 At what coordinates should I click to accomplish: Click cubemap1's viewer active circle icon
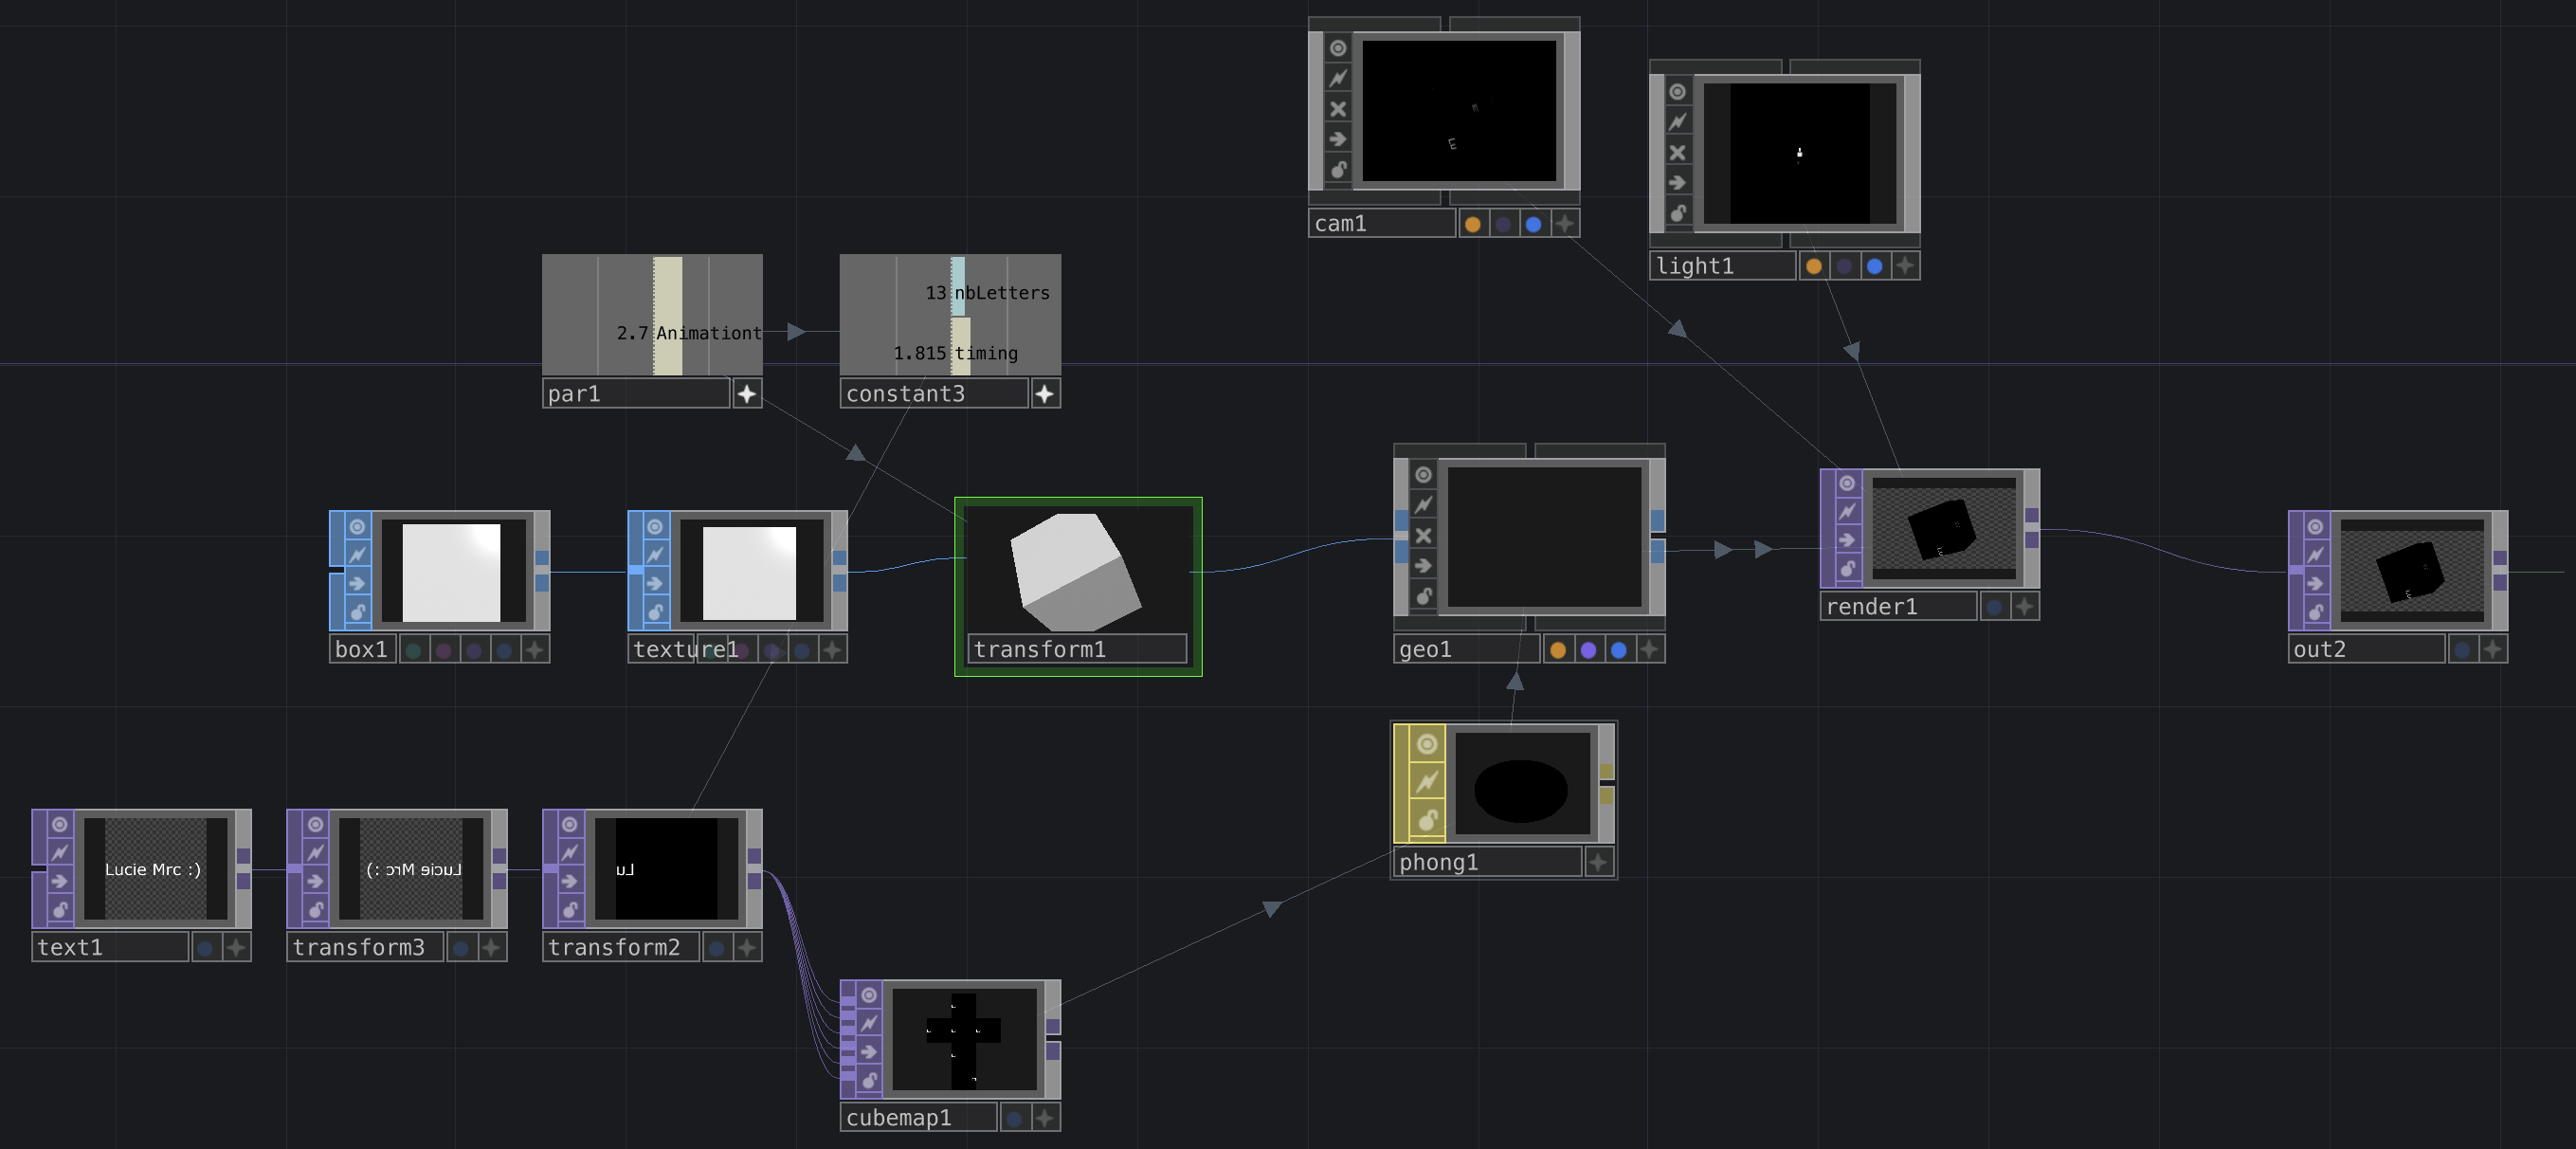(869, 995)
